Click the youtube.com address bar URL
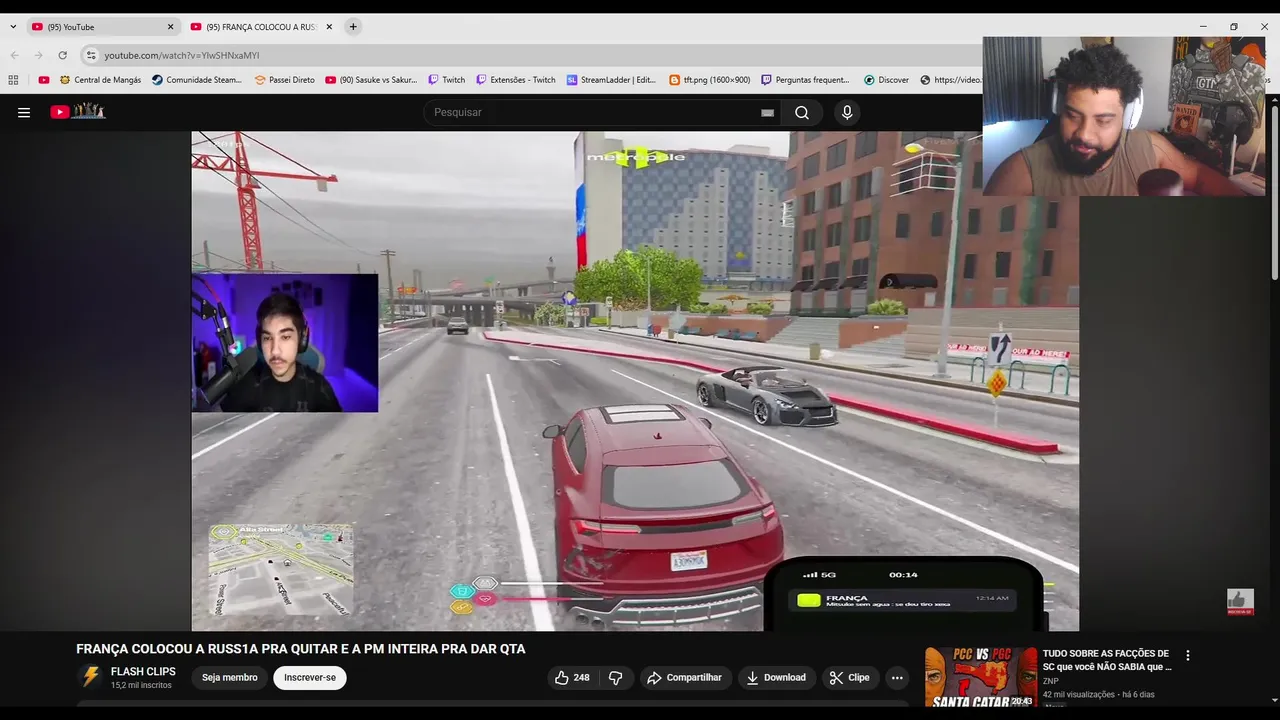This screenshot has width=1280, height=720. (181, 55)
